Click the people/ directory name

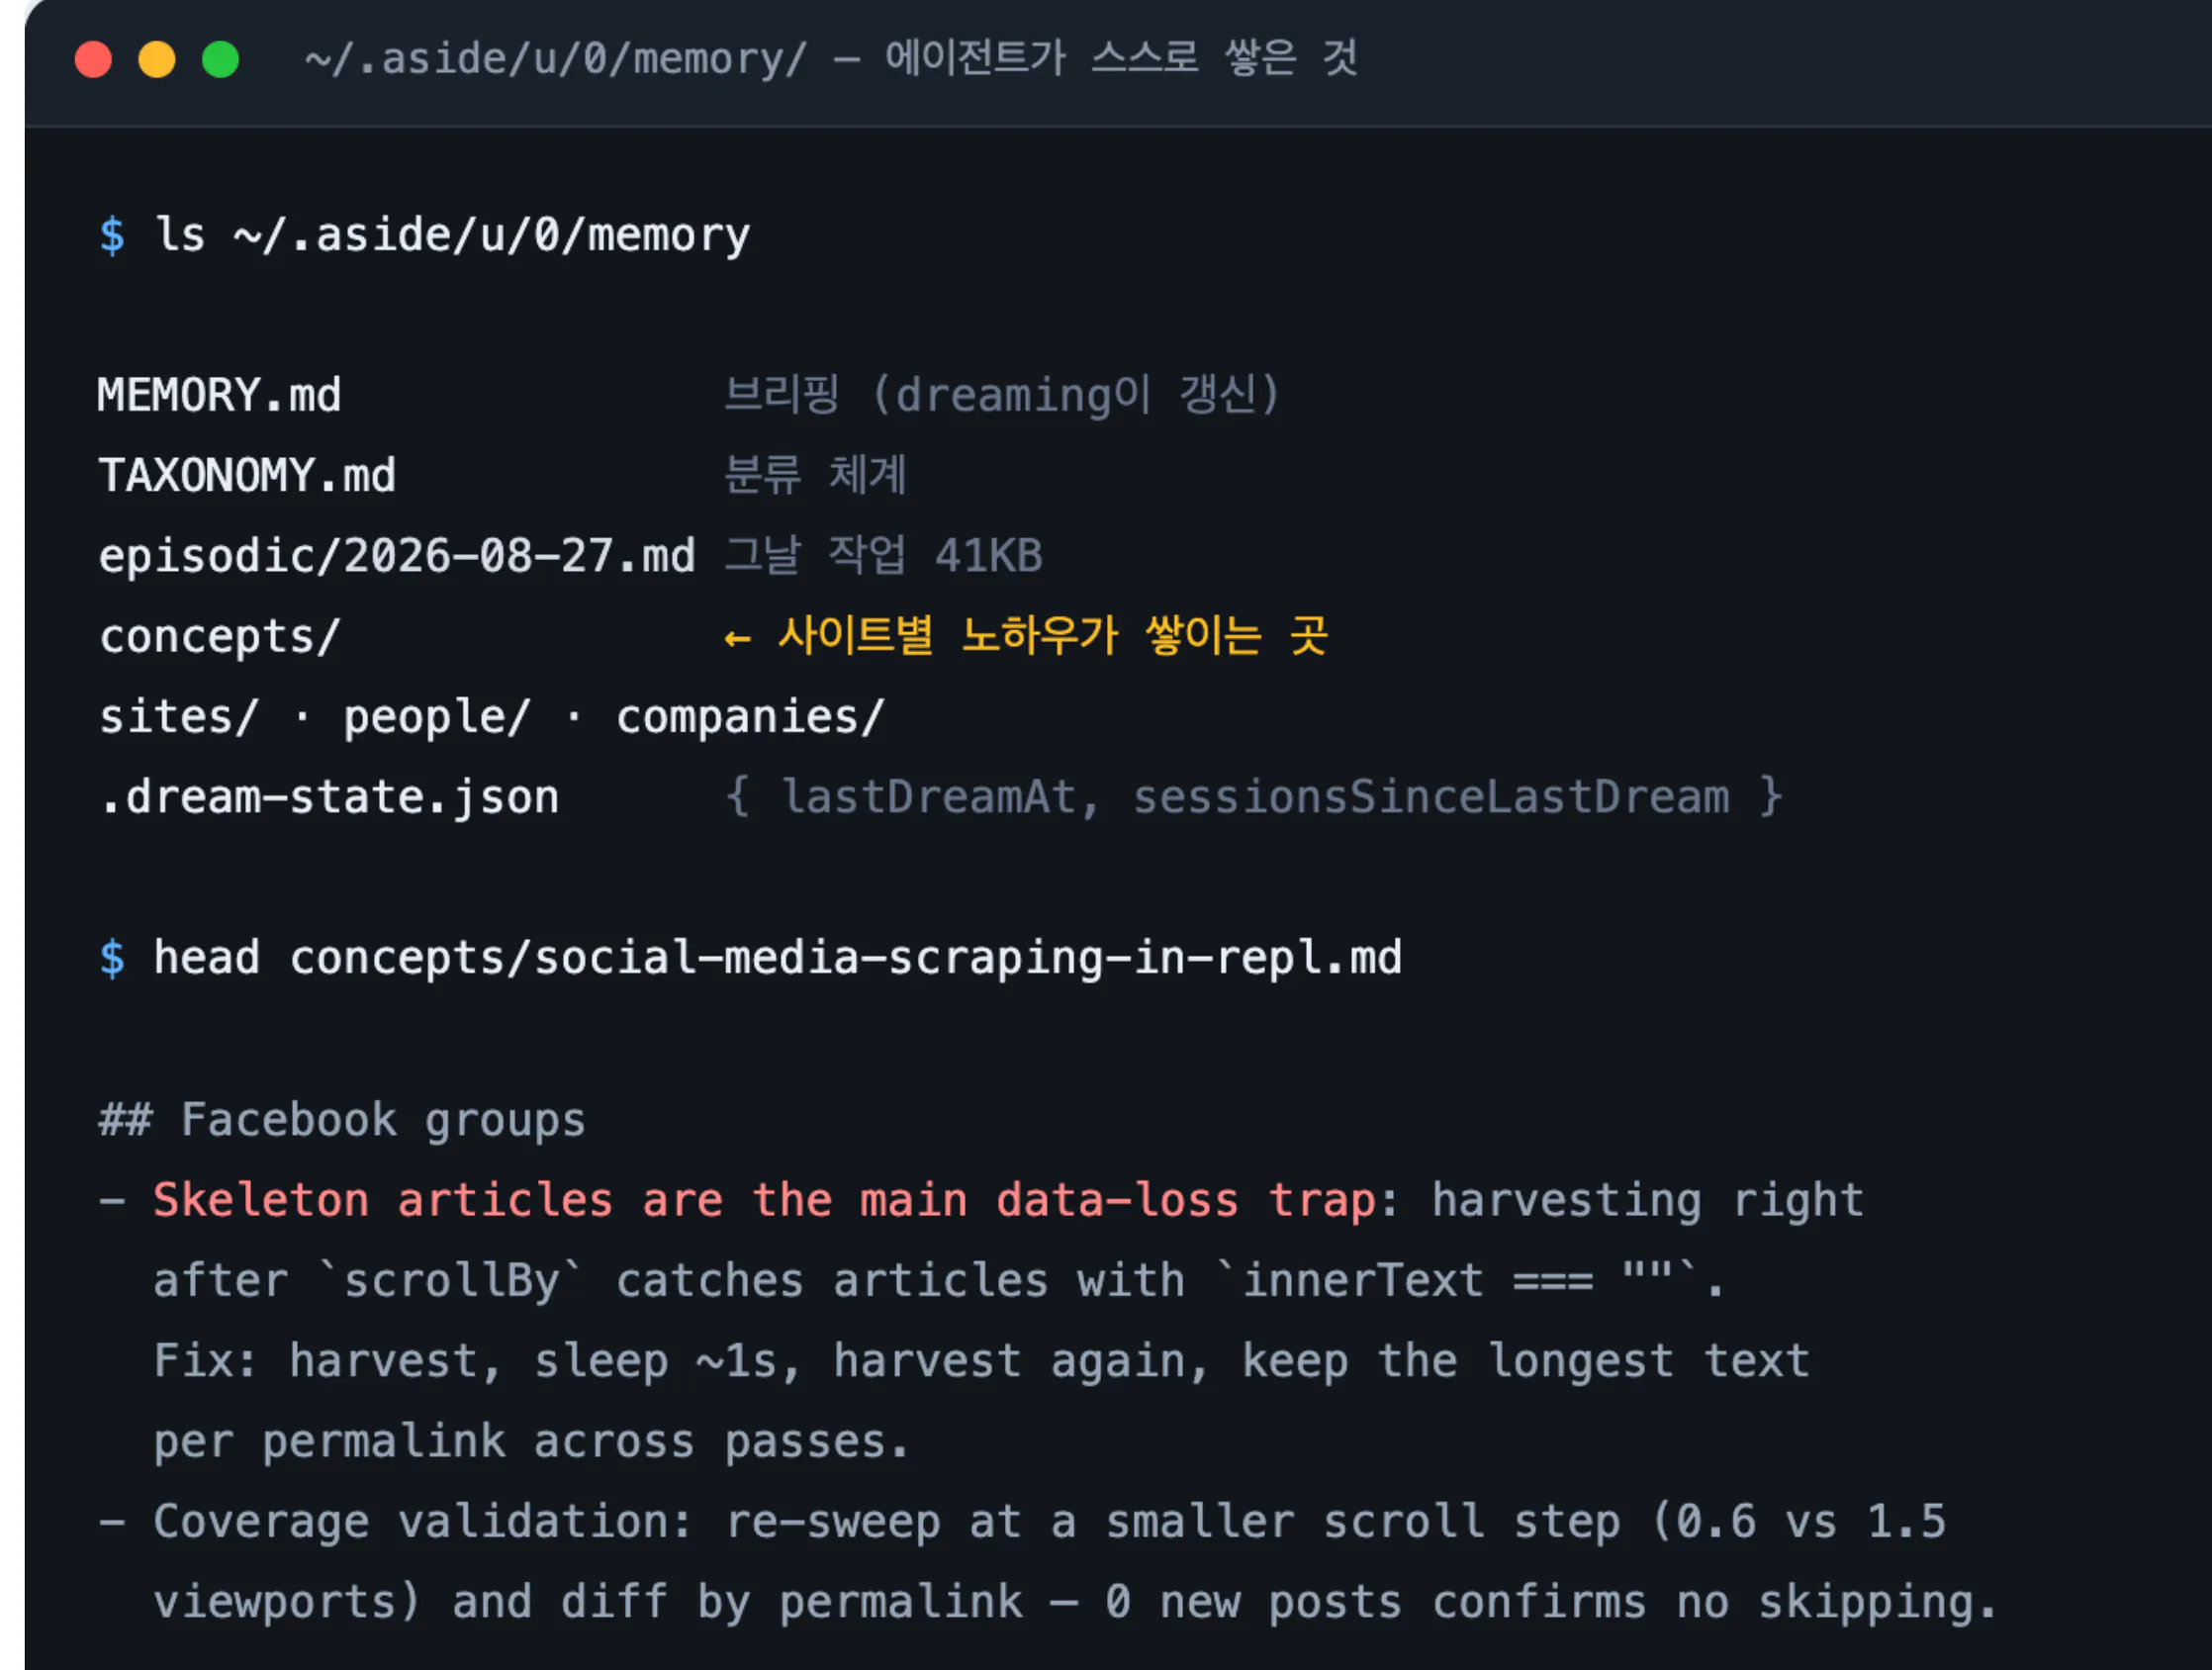pos(437,717)
